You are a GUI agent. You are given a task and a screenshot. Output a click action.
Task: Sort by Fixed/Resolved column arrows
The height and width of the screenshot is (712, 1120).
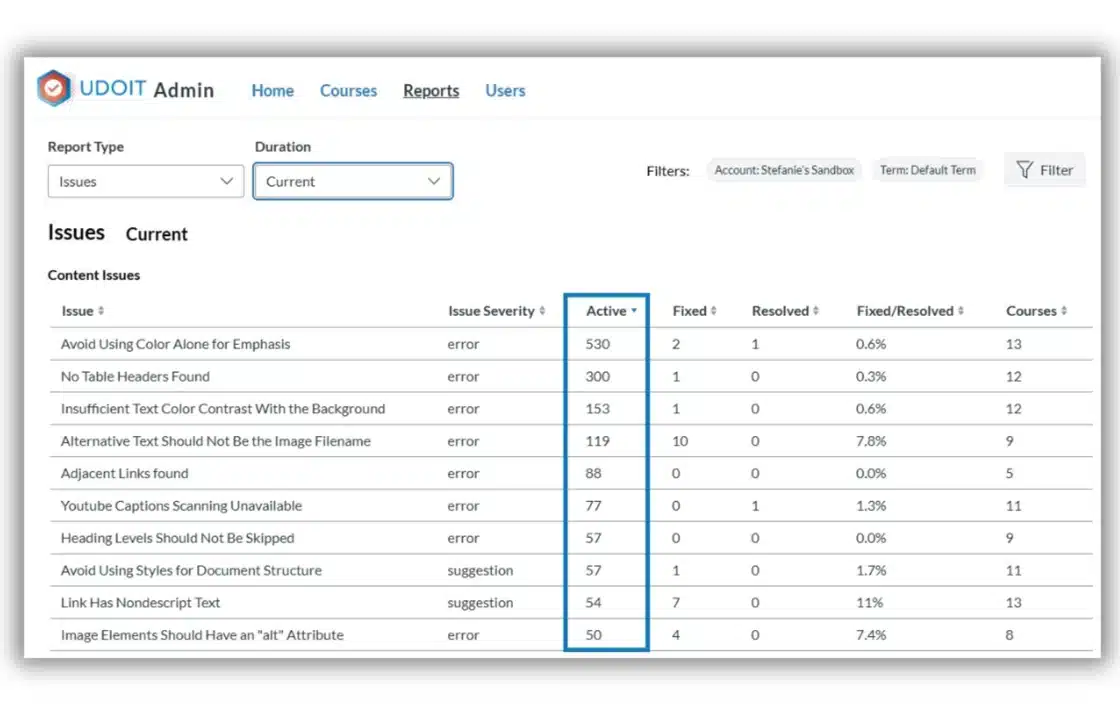click(960, 312)
